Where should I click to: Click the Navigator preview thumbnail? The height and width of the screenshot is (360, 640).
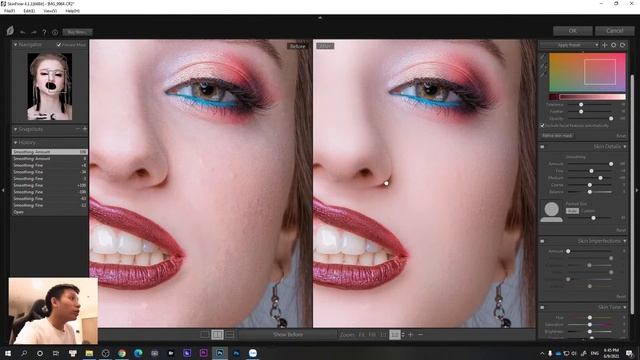point(50,86)
